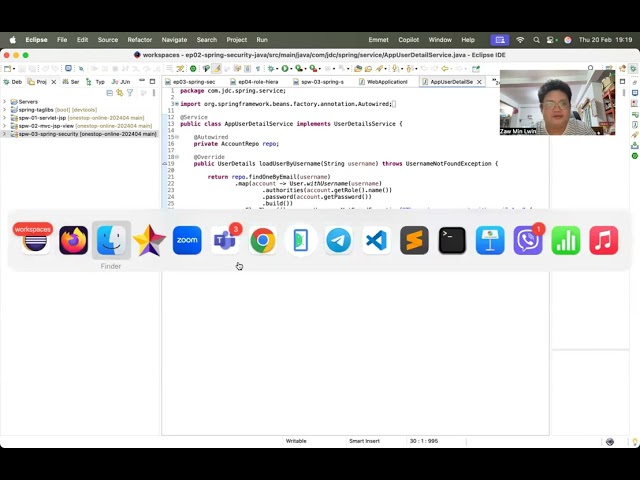Open the filter icon in Project Explorer
The width and height of the screenshot is (640, 480).
(130, 93)
